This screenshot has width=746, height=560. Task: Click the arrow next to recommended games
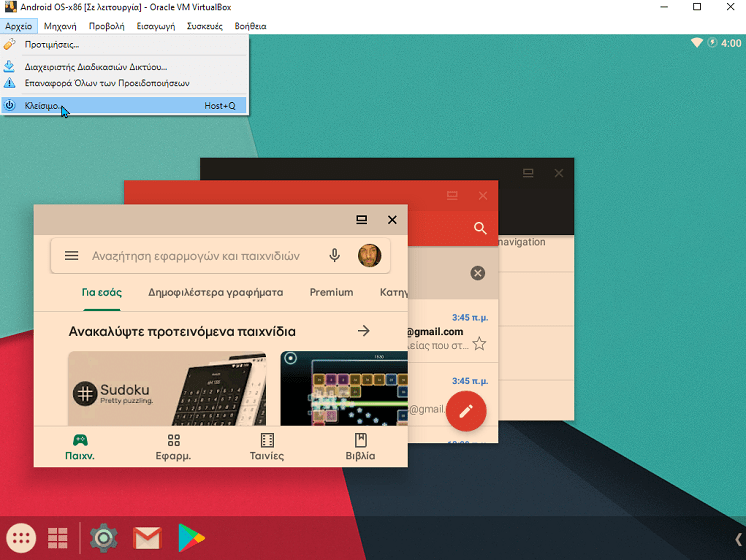[363, 331]
